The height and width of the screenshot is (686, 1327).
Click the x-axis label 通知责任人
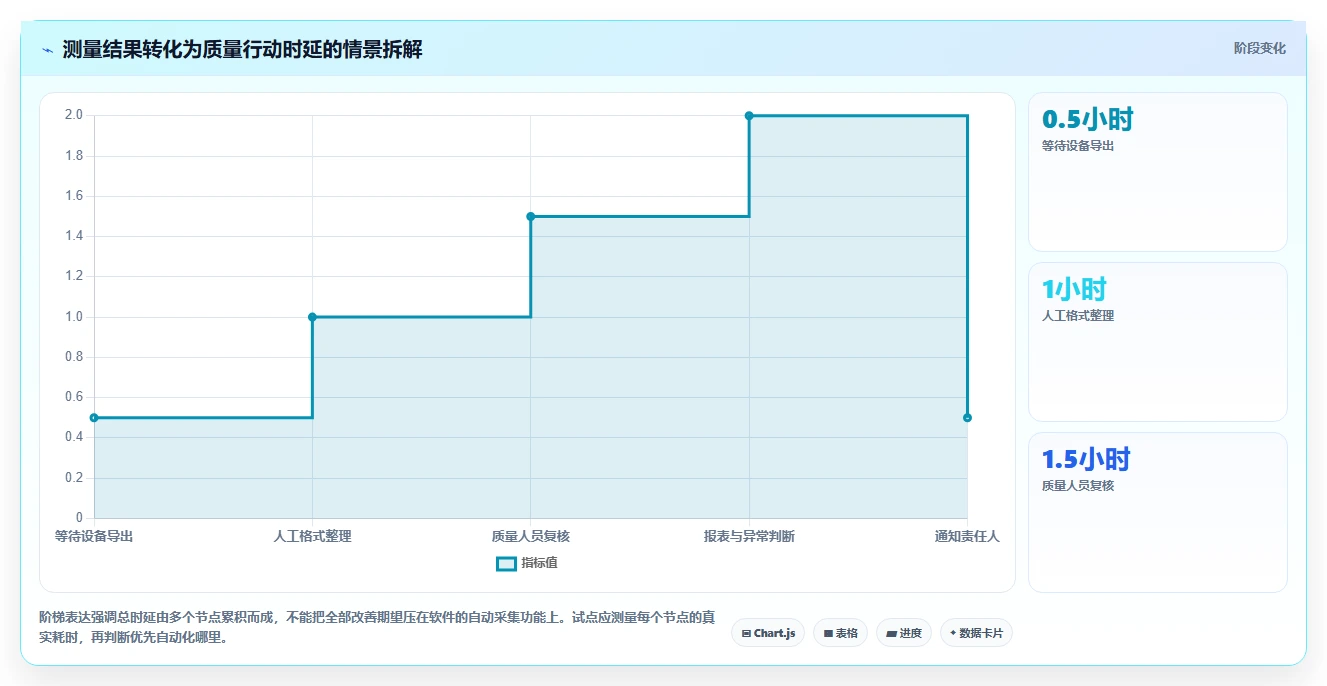pos(967,537)
